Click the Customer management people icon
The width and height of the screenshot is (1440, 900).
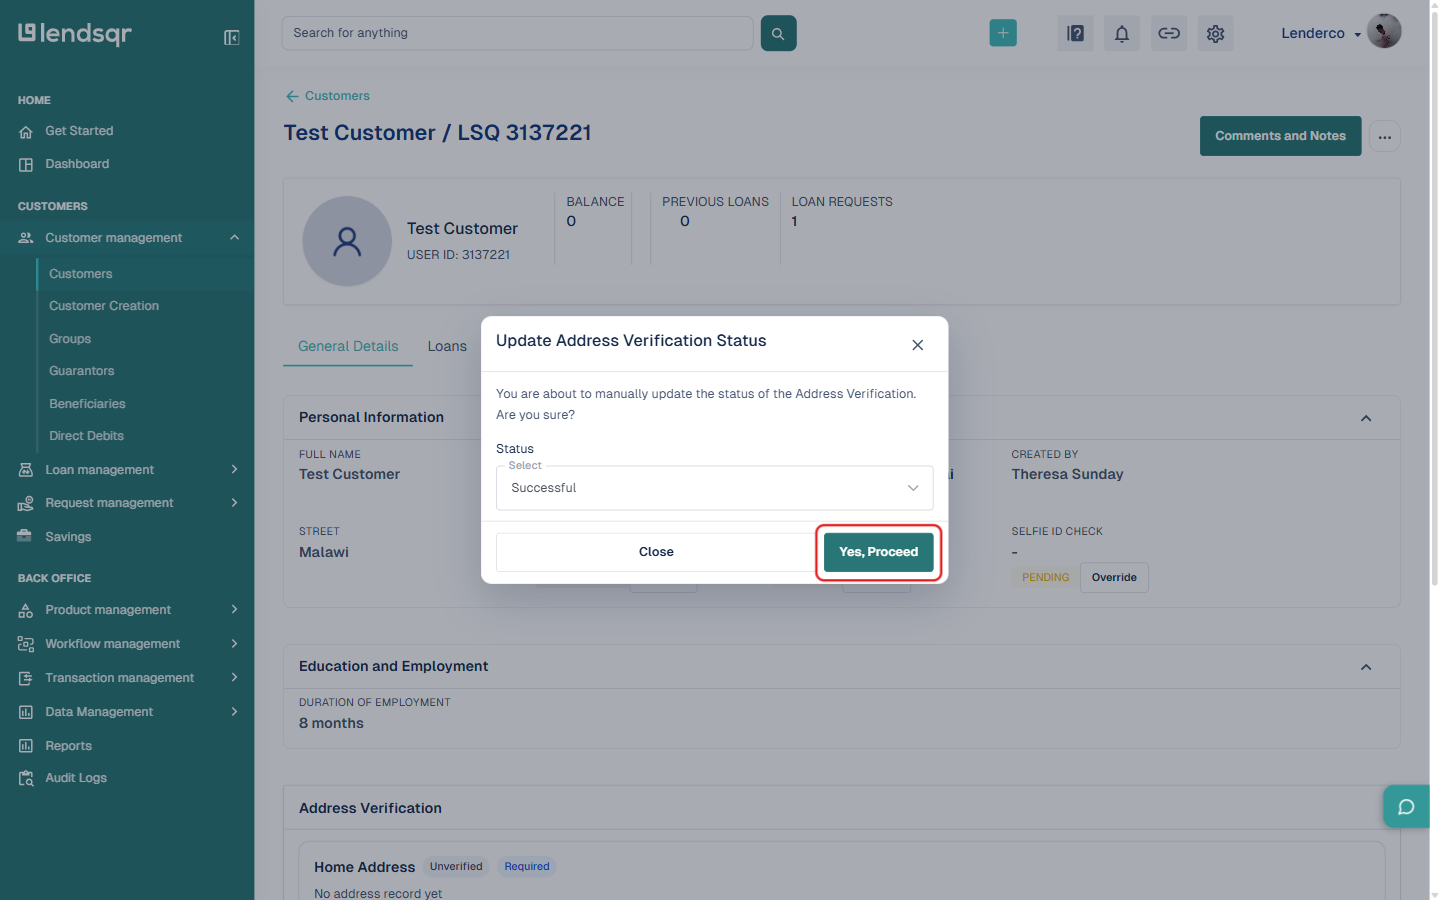(26, 238)
